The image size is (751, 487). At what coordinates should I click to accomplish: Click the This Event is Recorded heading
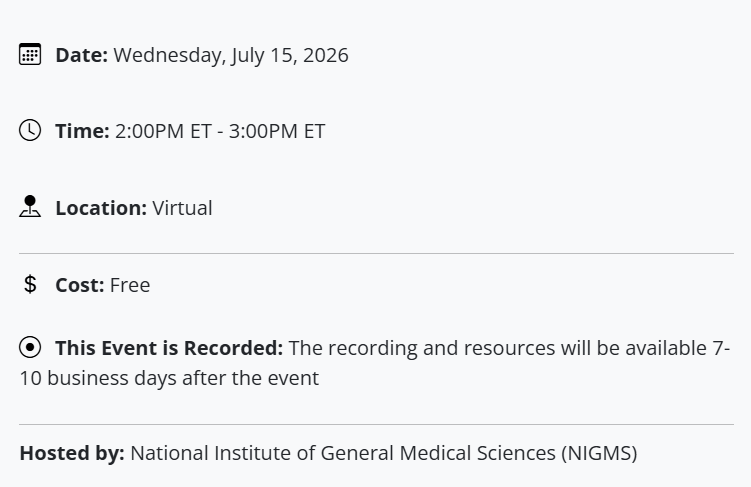[x=169, y=348]
